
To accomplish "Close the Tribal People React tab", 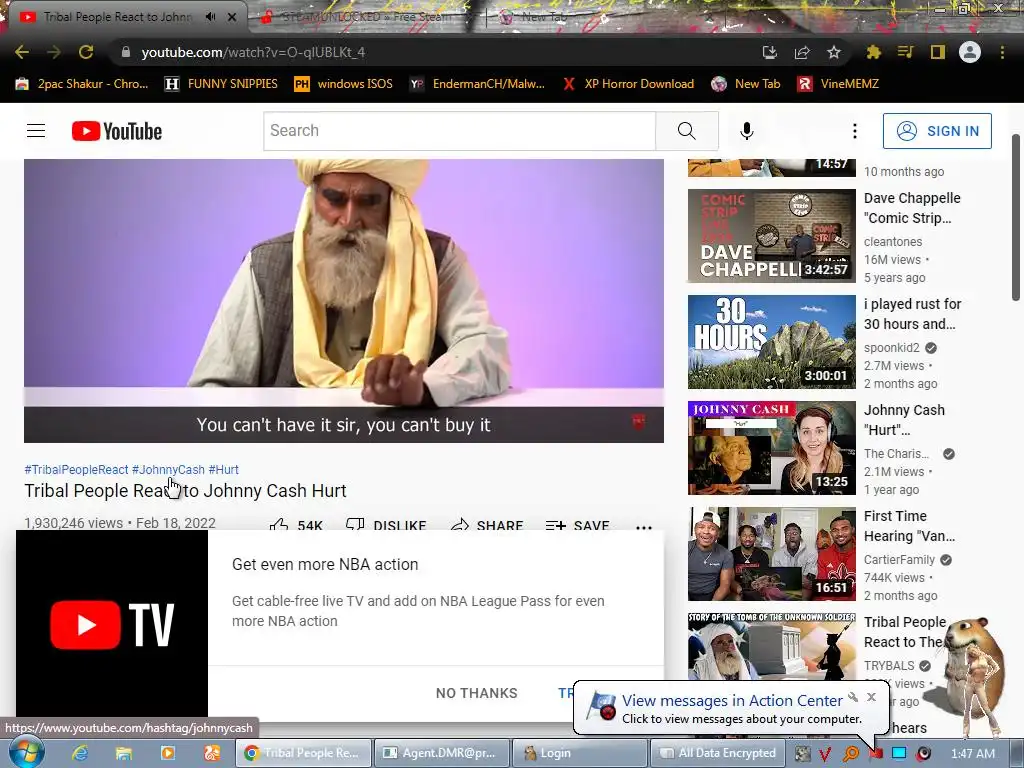I will tap(232, 17).
